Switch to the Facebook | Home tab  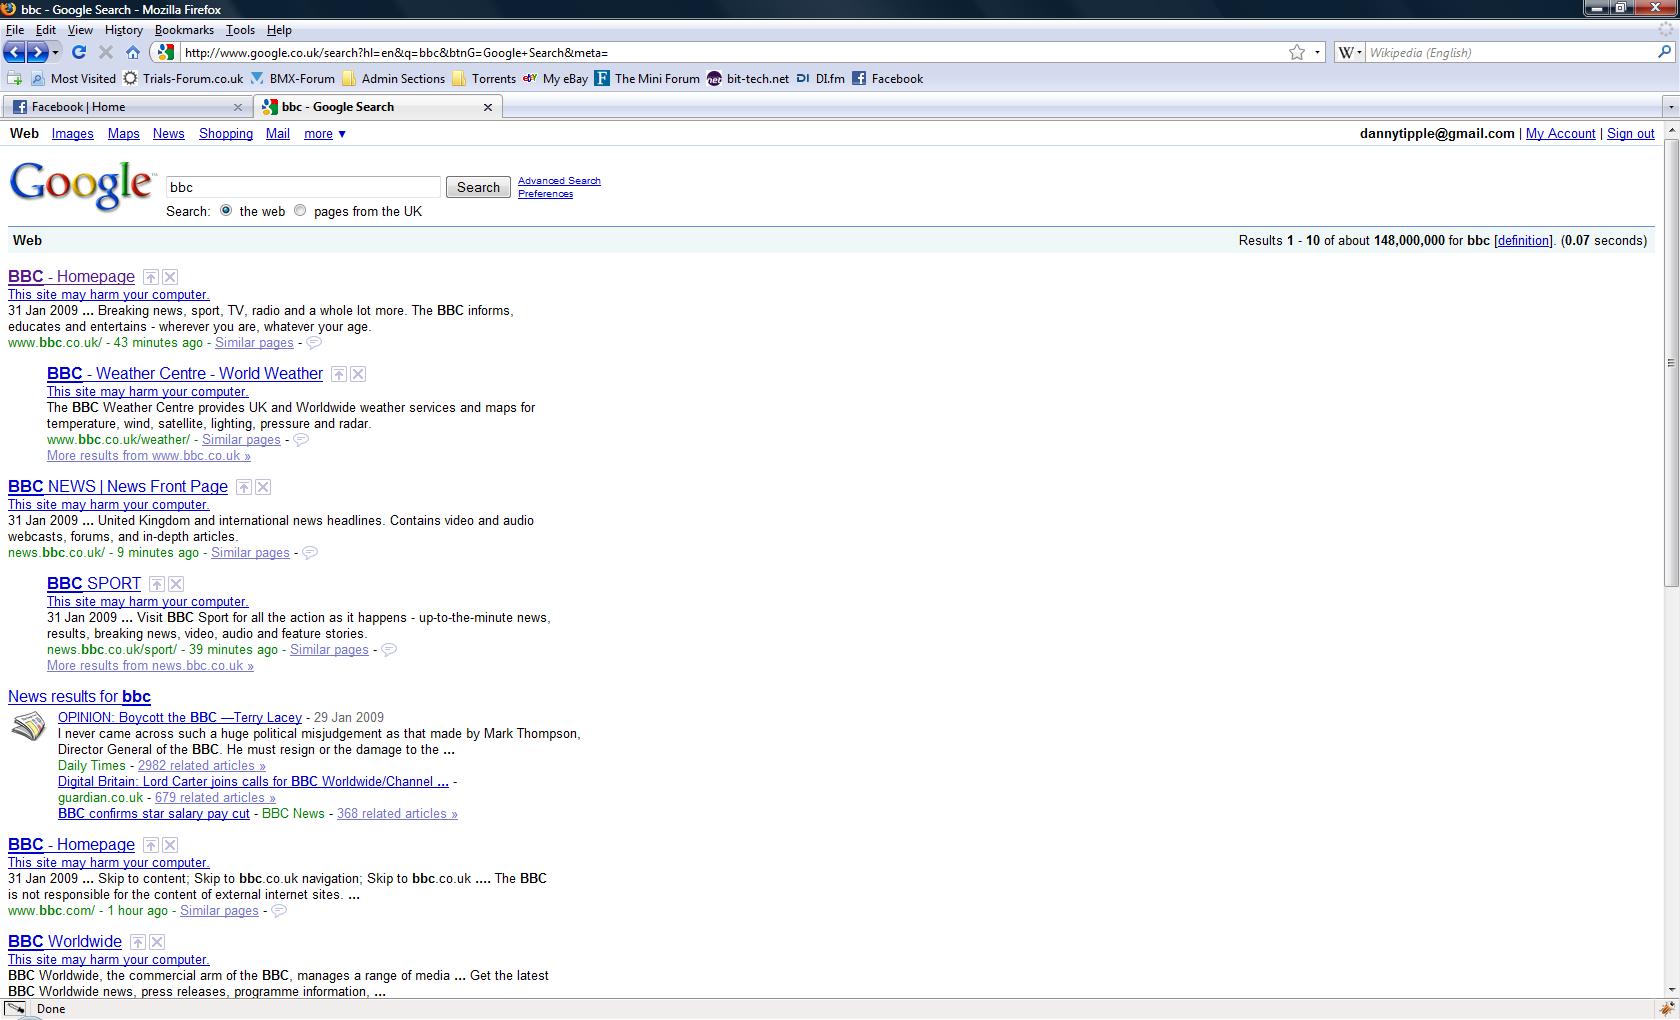tap(126, 107)
